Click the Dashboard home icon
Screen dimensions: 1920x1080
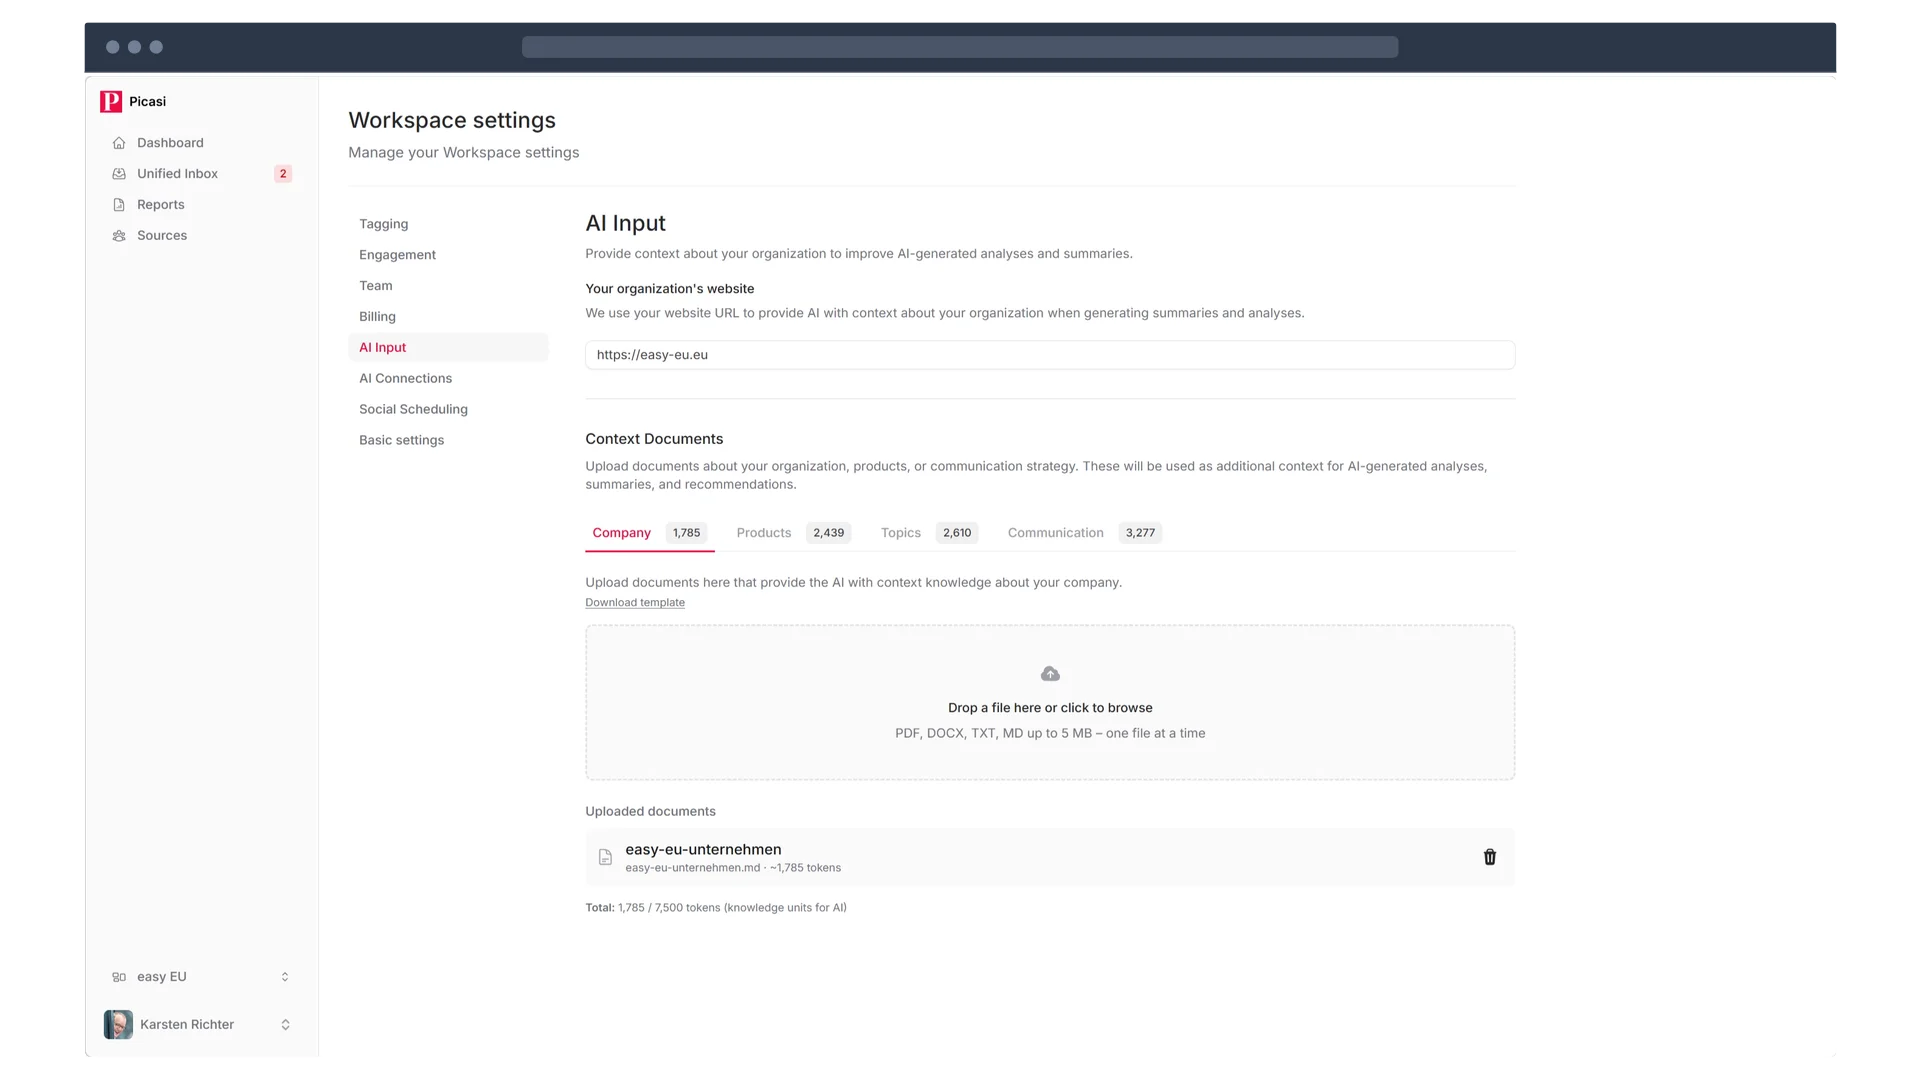tap(119, 143)
